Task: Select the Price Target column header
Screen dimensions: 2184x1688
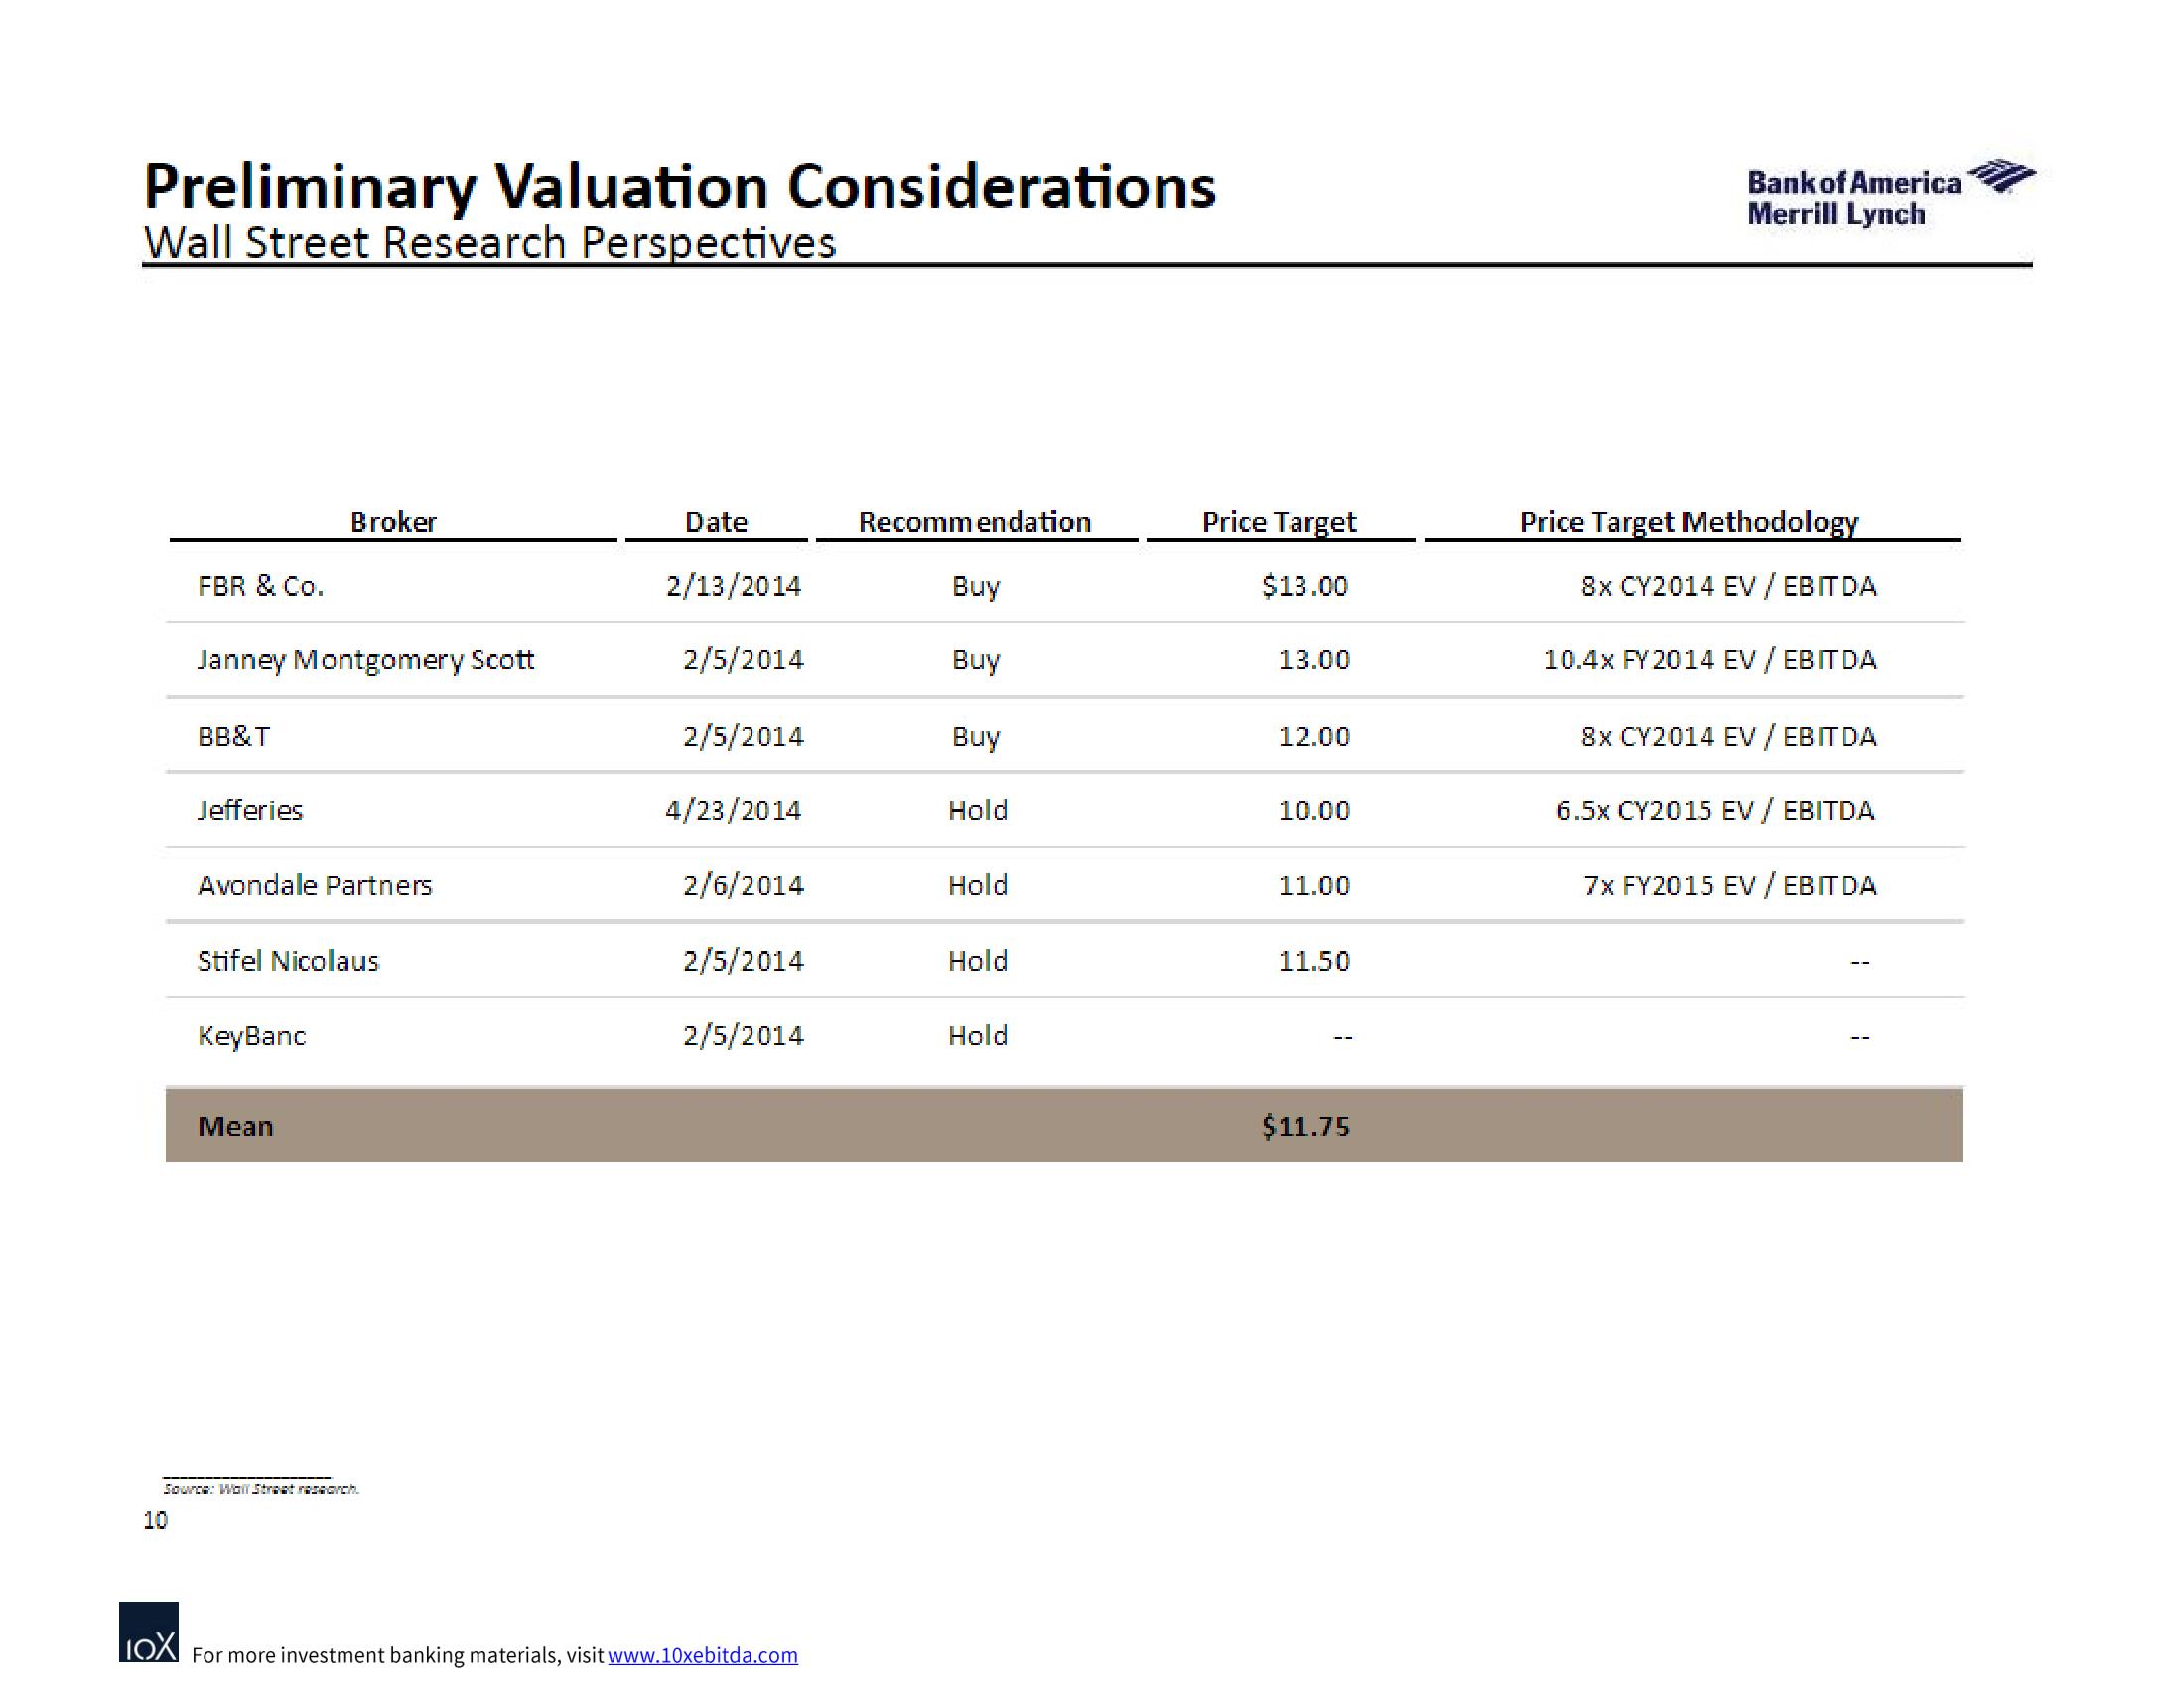Action: coord(1279,522)
